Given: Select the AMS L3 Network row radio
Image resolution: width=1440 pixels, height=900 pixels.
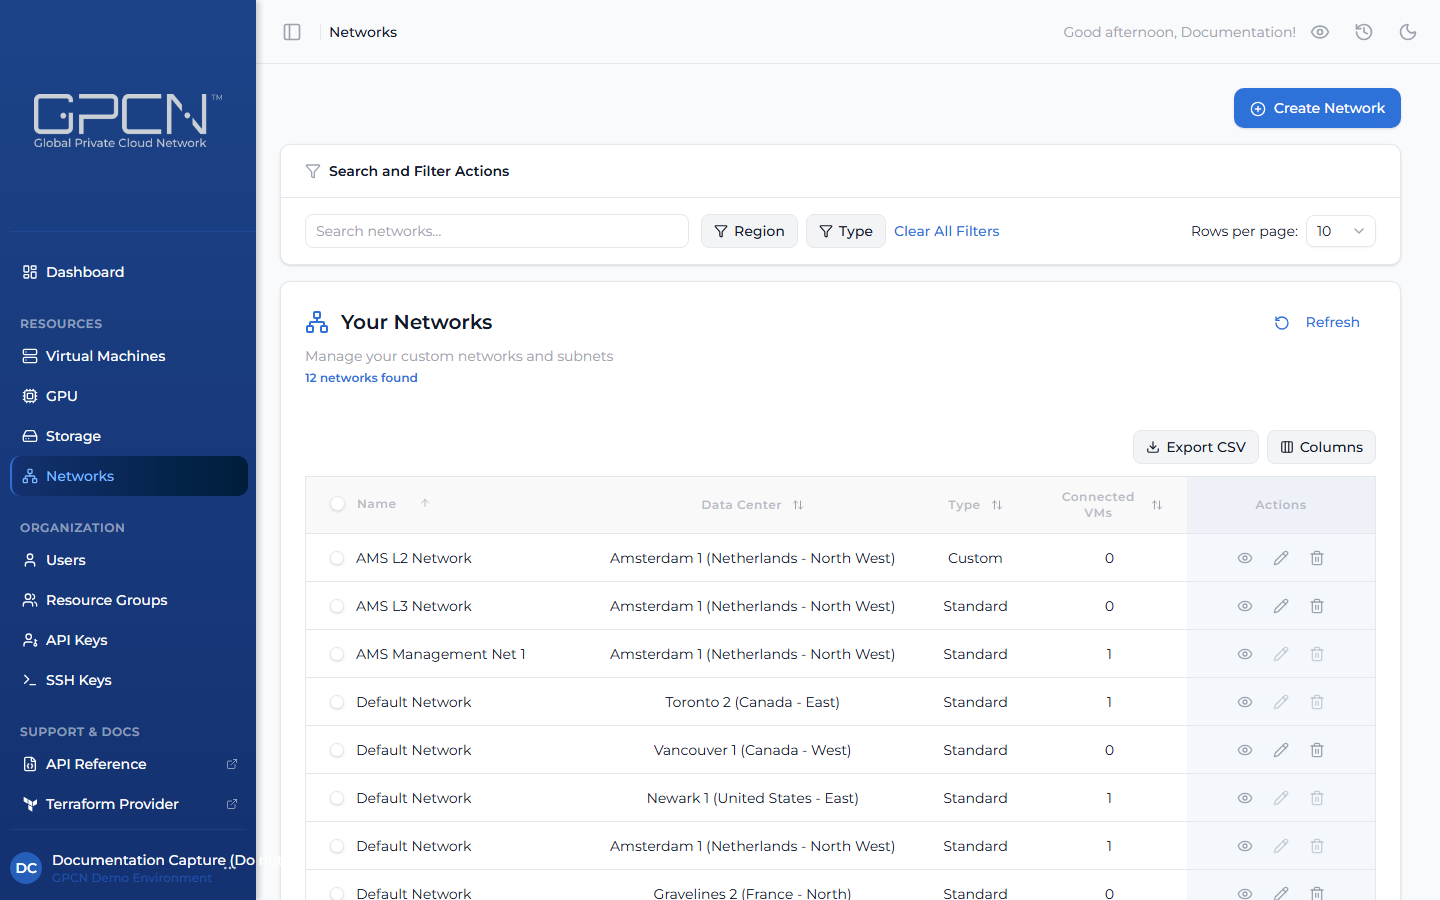Looking at the screenshot, I should (x=337, y=606).
